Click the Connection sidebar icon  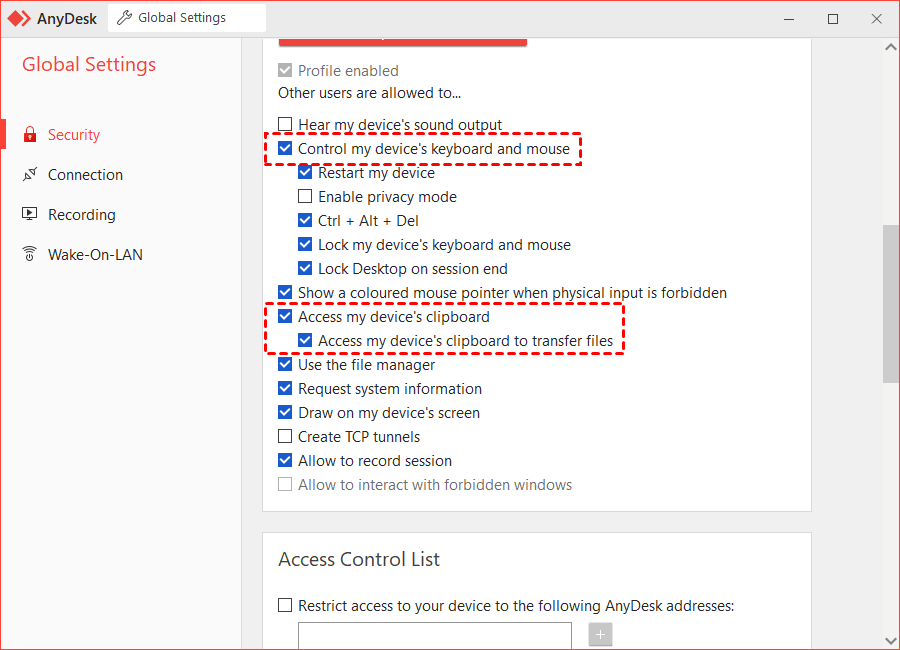29,175
